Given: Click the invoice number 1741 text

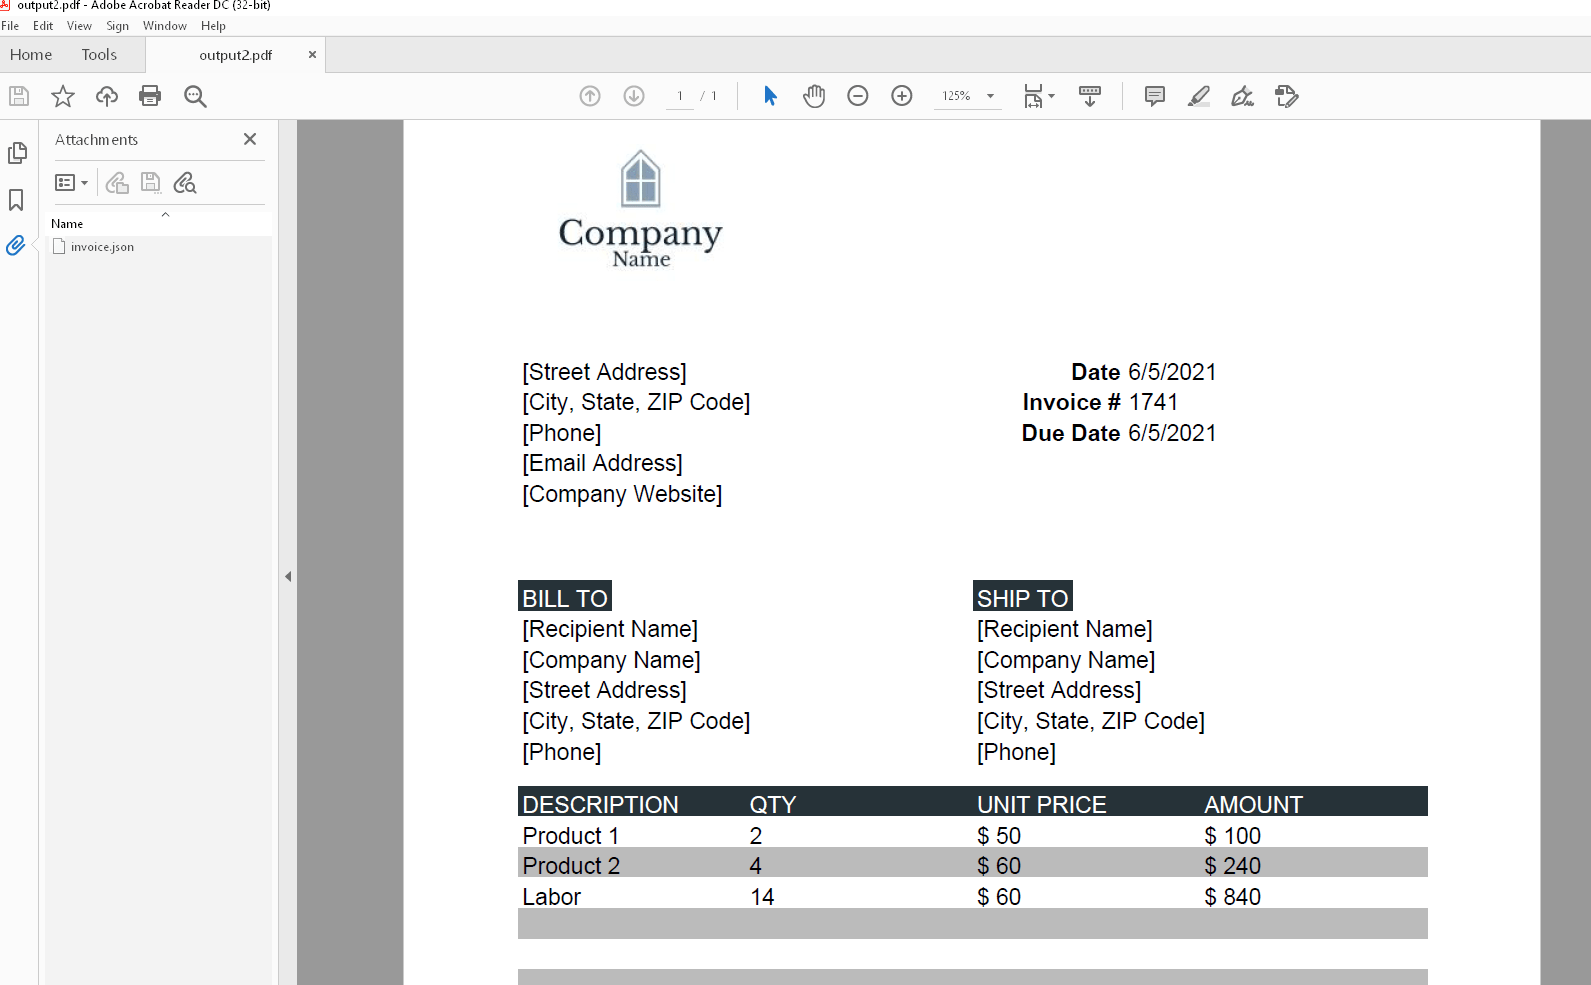Looking at the screenshot, I should (1153, 402).
